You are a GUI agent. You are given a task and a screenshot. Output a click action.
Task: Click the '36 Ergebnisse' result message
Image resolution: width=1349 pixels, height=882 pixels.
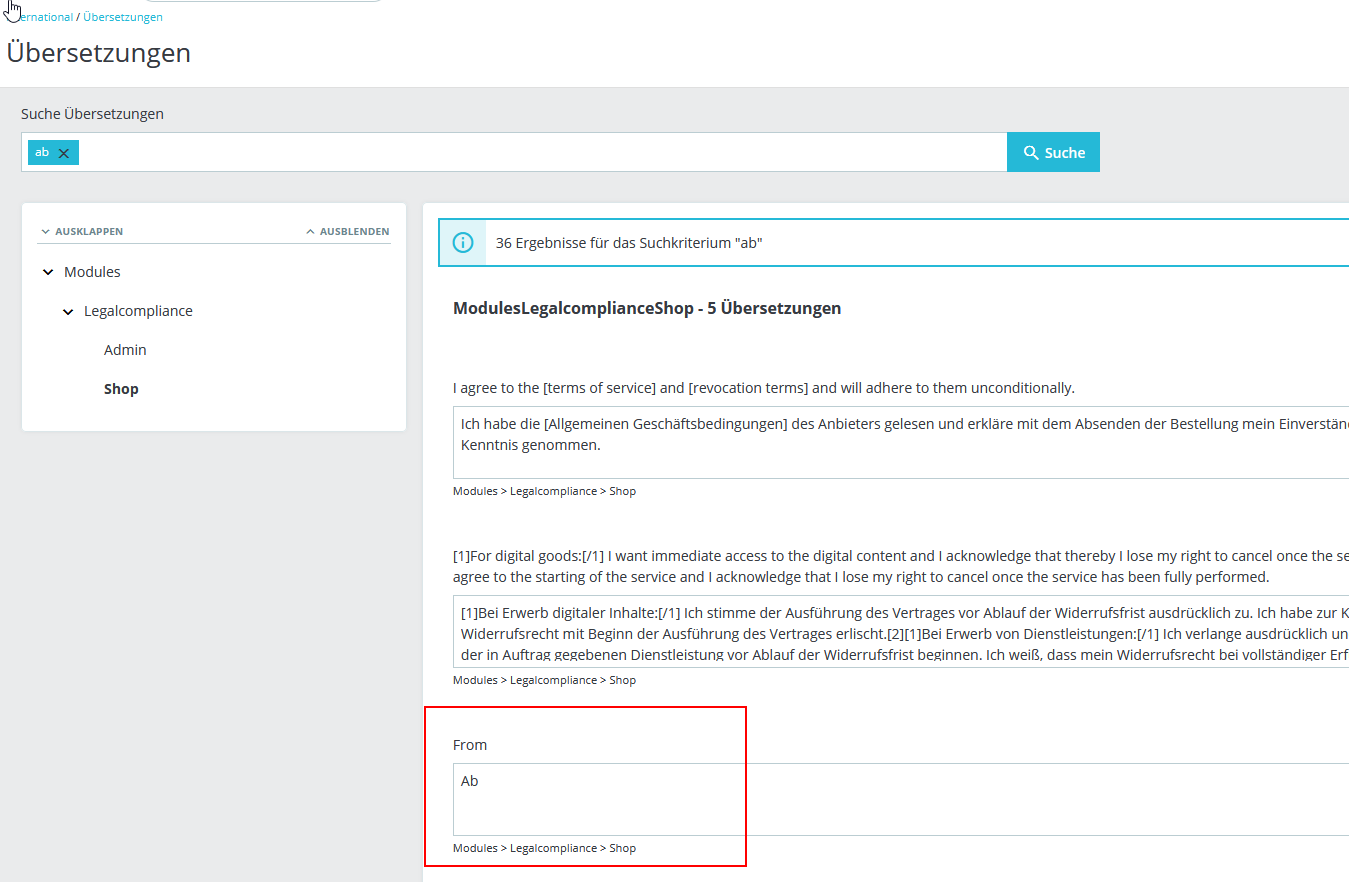(629, 243)
